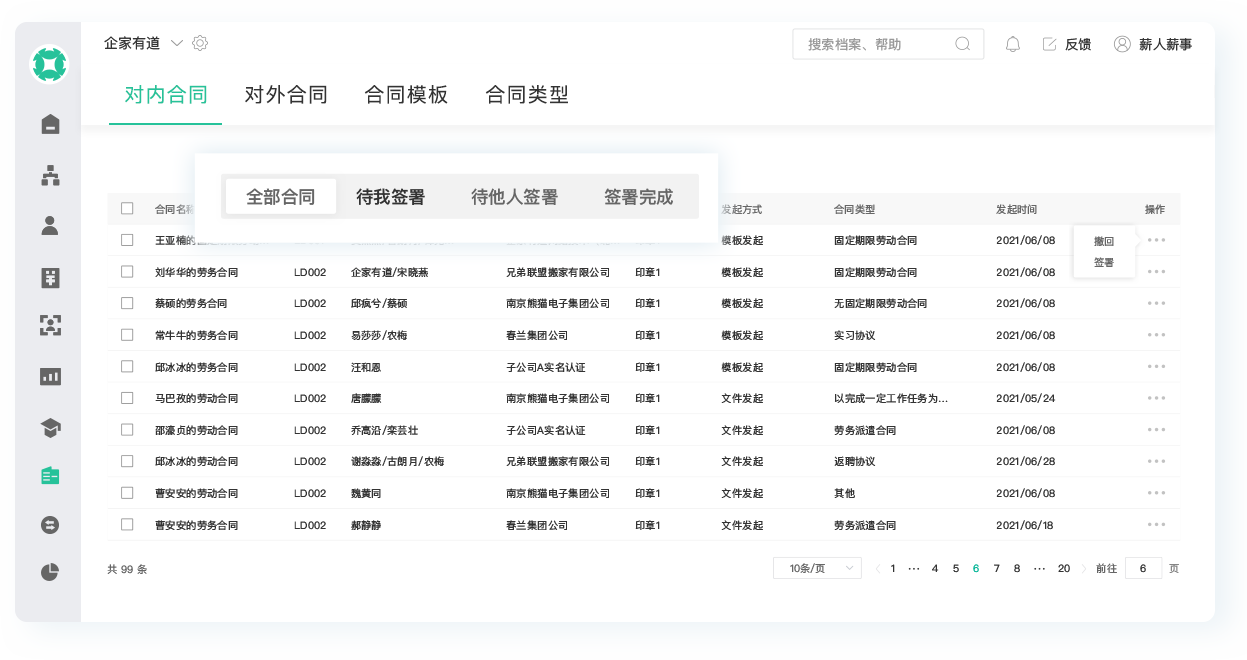Image resolution: width=1247 pixels, height=660 pixels.
Task: Click the notification bell icon
Action: click(x=1012, y=43)
